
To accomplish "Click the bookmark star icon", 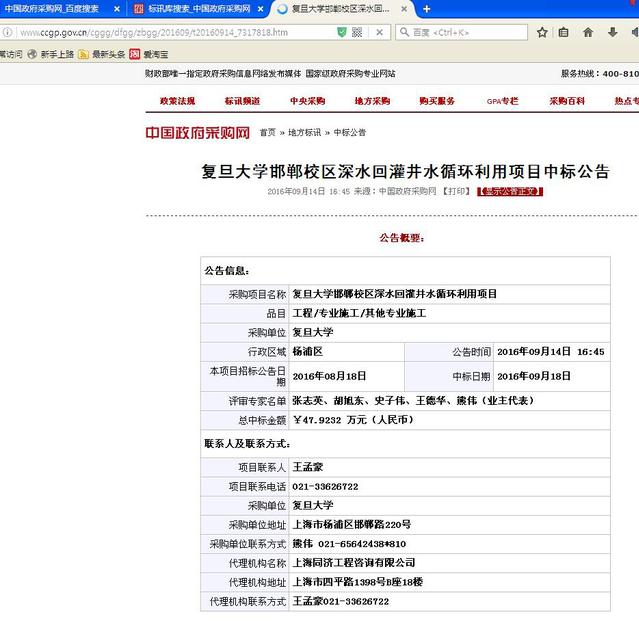I will coord(542,32).
